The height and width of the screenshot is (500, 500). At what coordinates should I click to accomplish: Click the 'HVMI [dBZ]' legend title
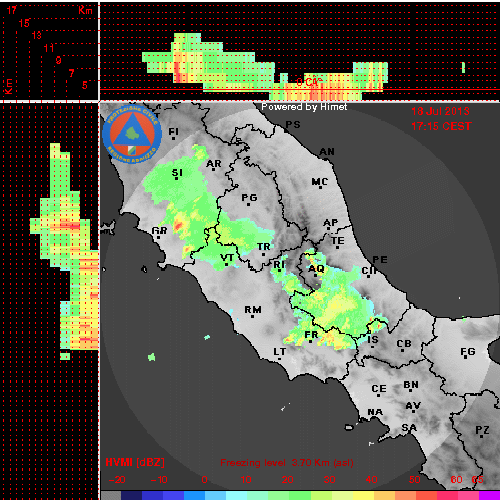pos(135,462)
